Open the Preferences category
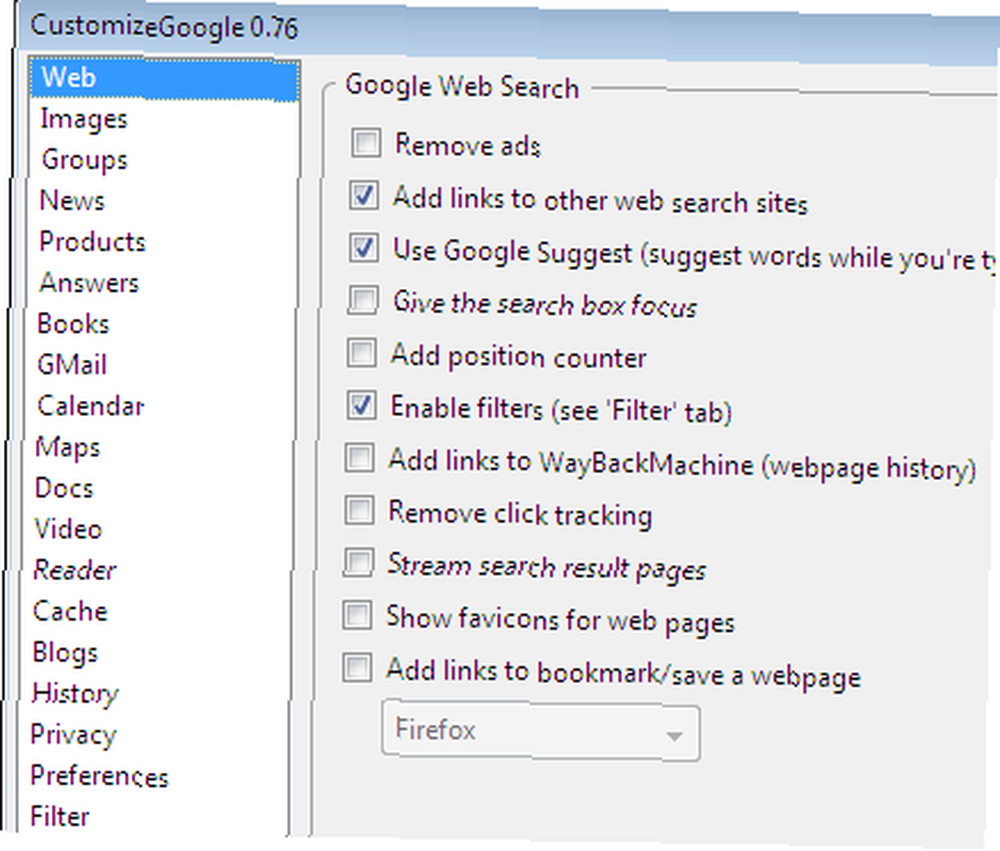The height and width of the screenshot is (851, 1000). click(99, 776)
